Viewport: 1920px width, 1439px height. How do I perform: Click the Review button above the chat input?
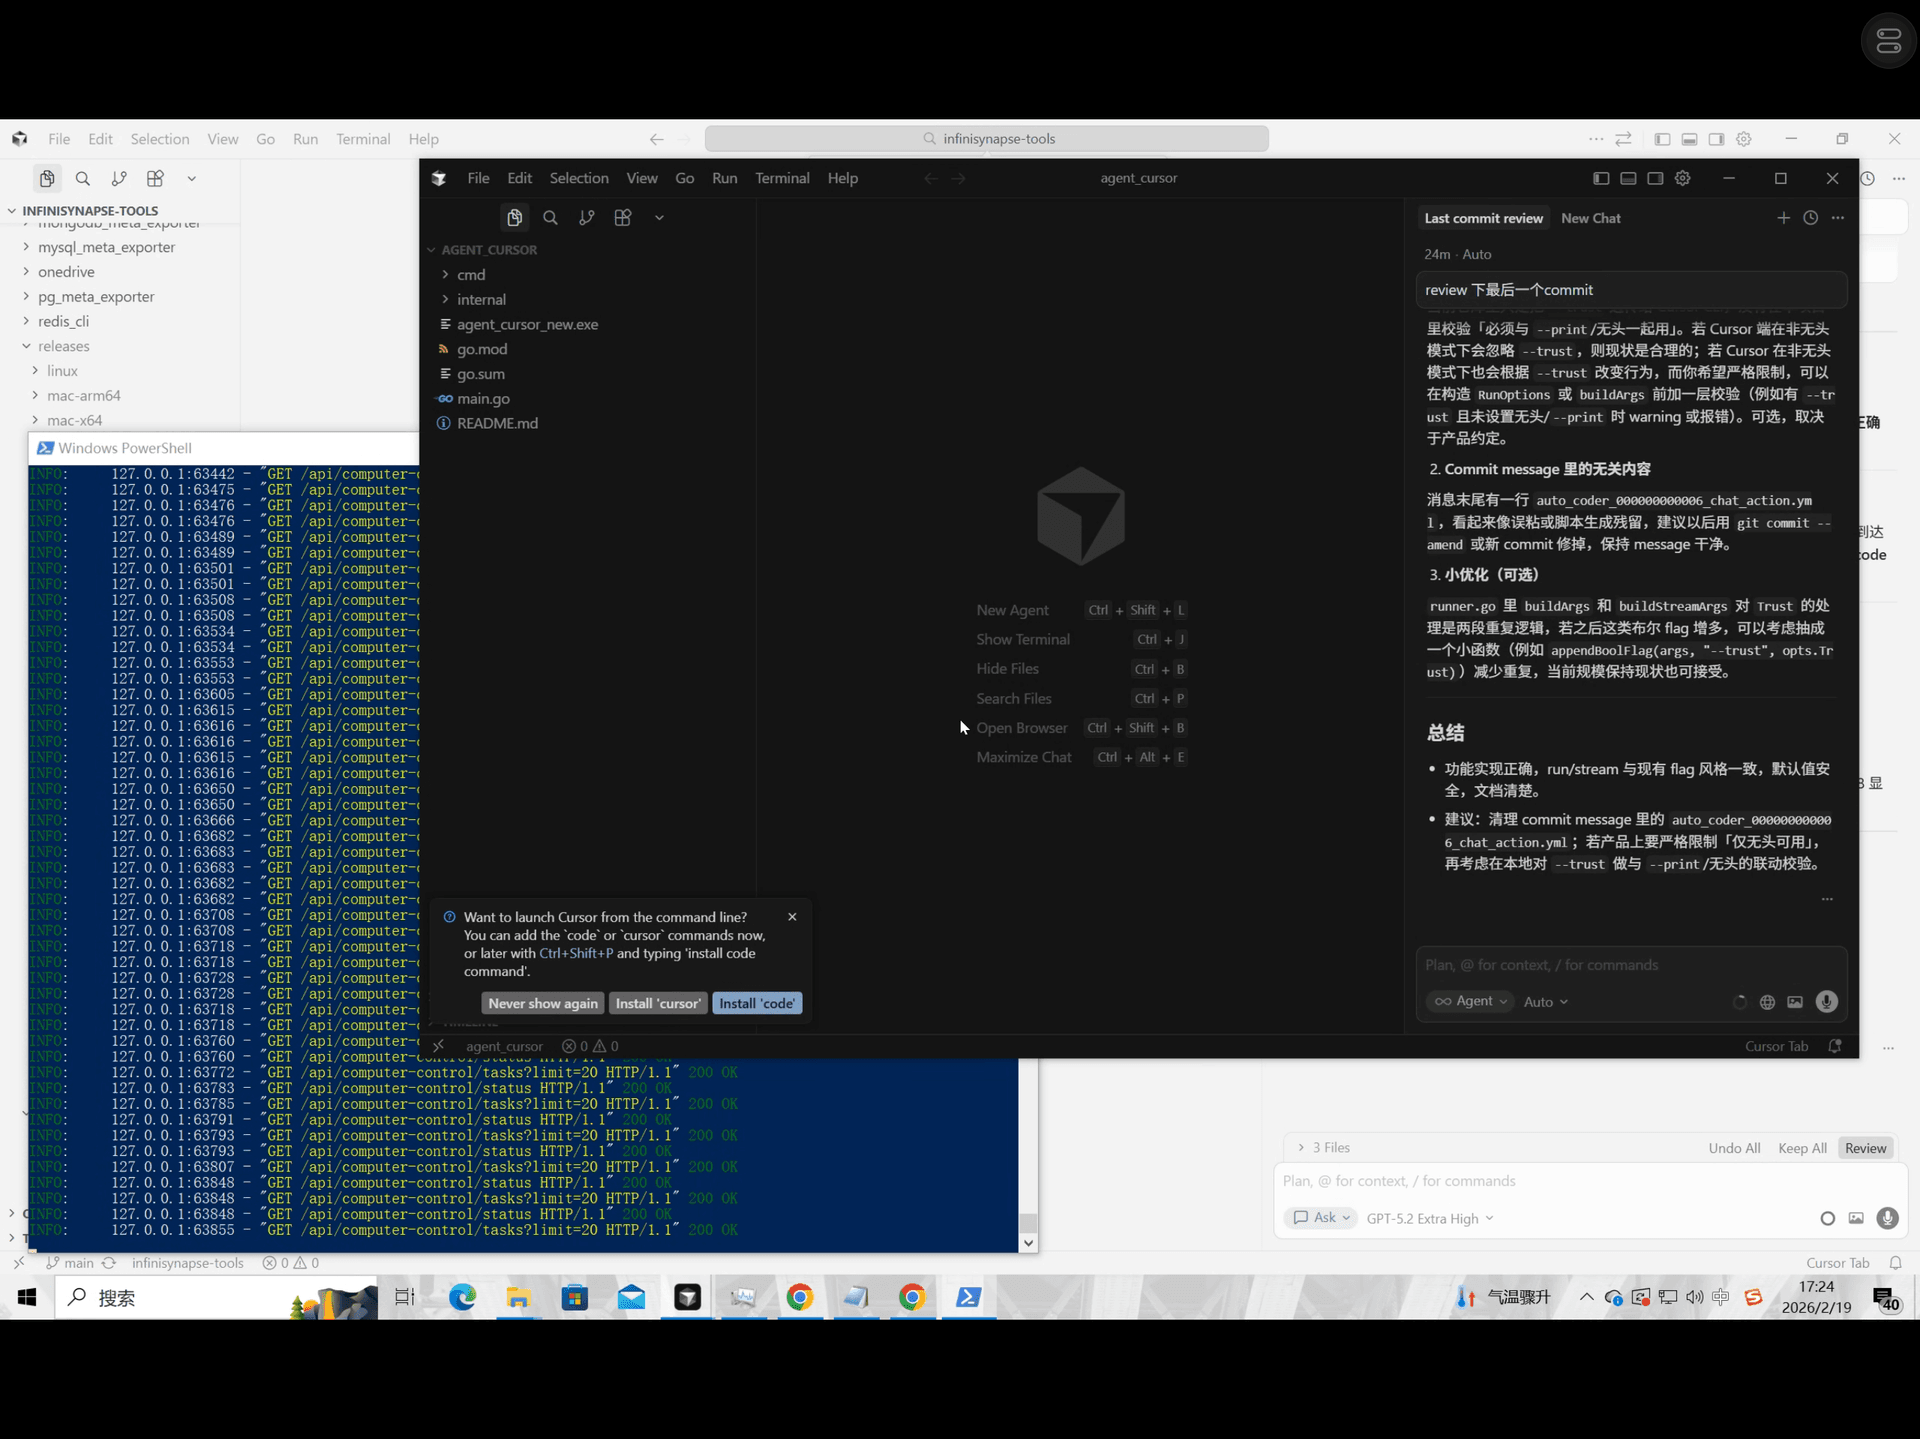pyautogui.click(x=1865, y=1147)
